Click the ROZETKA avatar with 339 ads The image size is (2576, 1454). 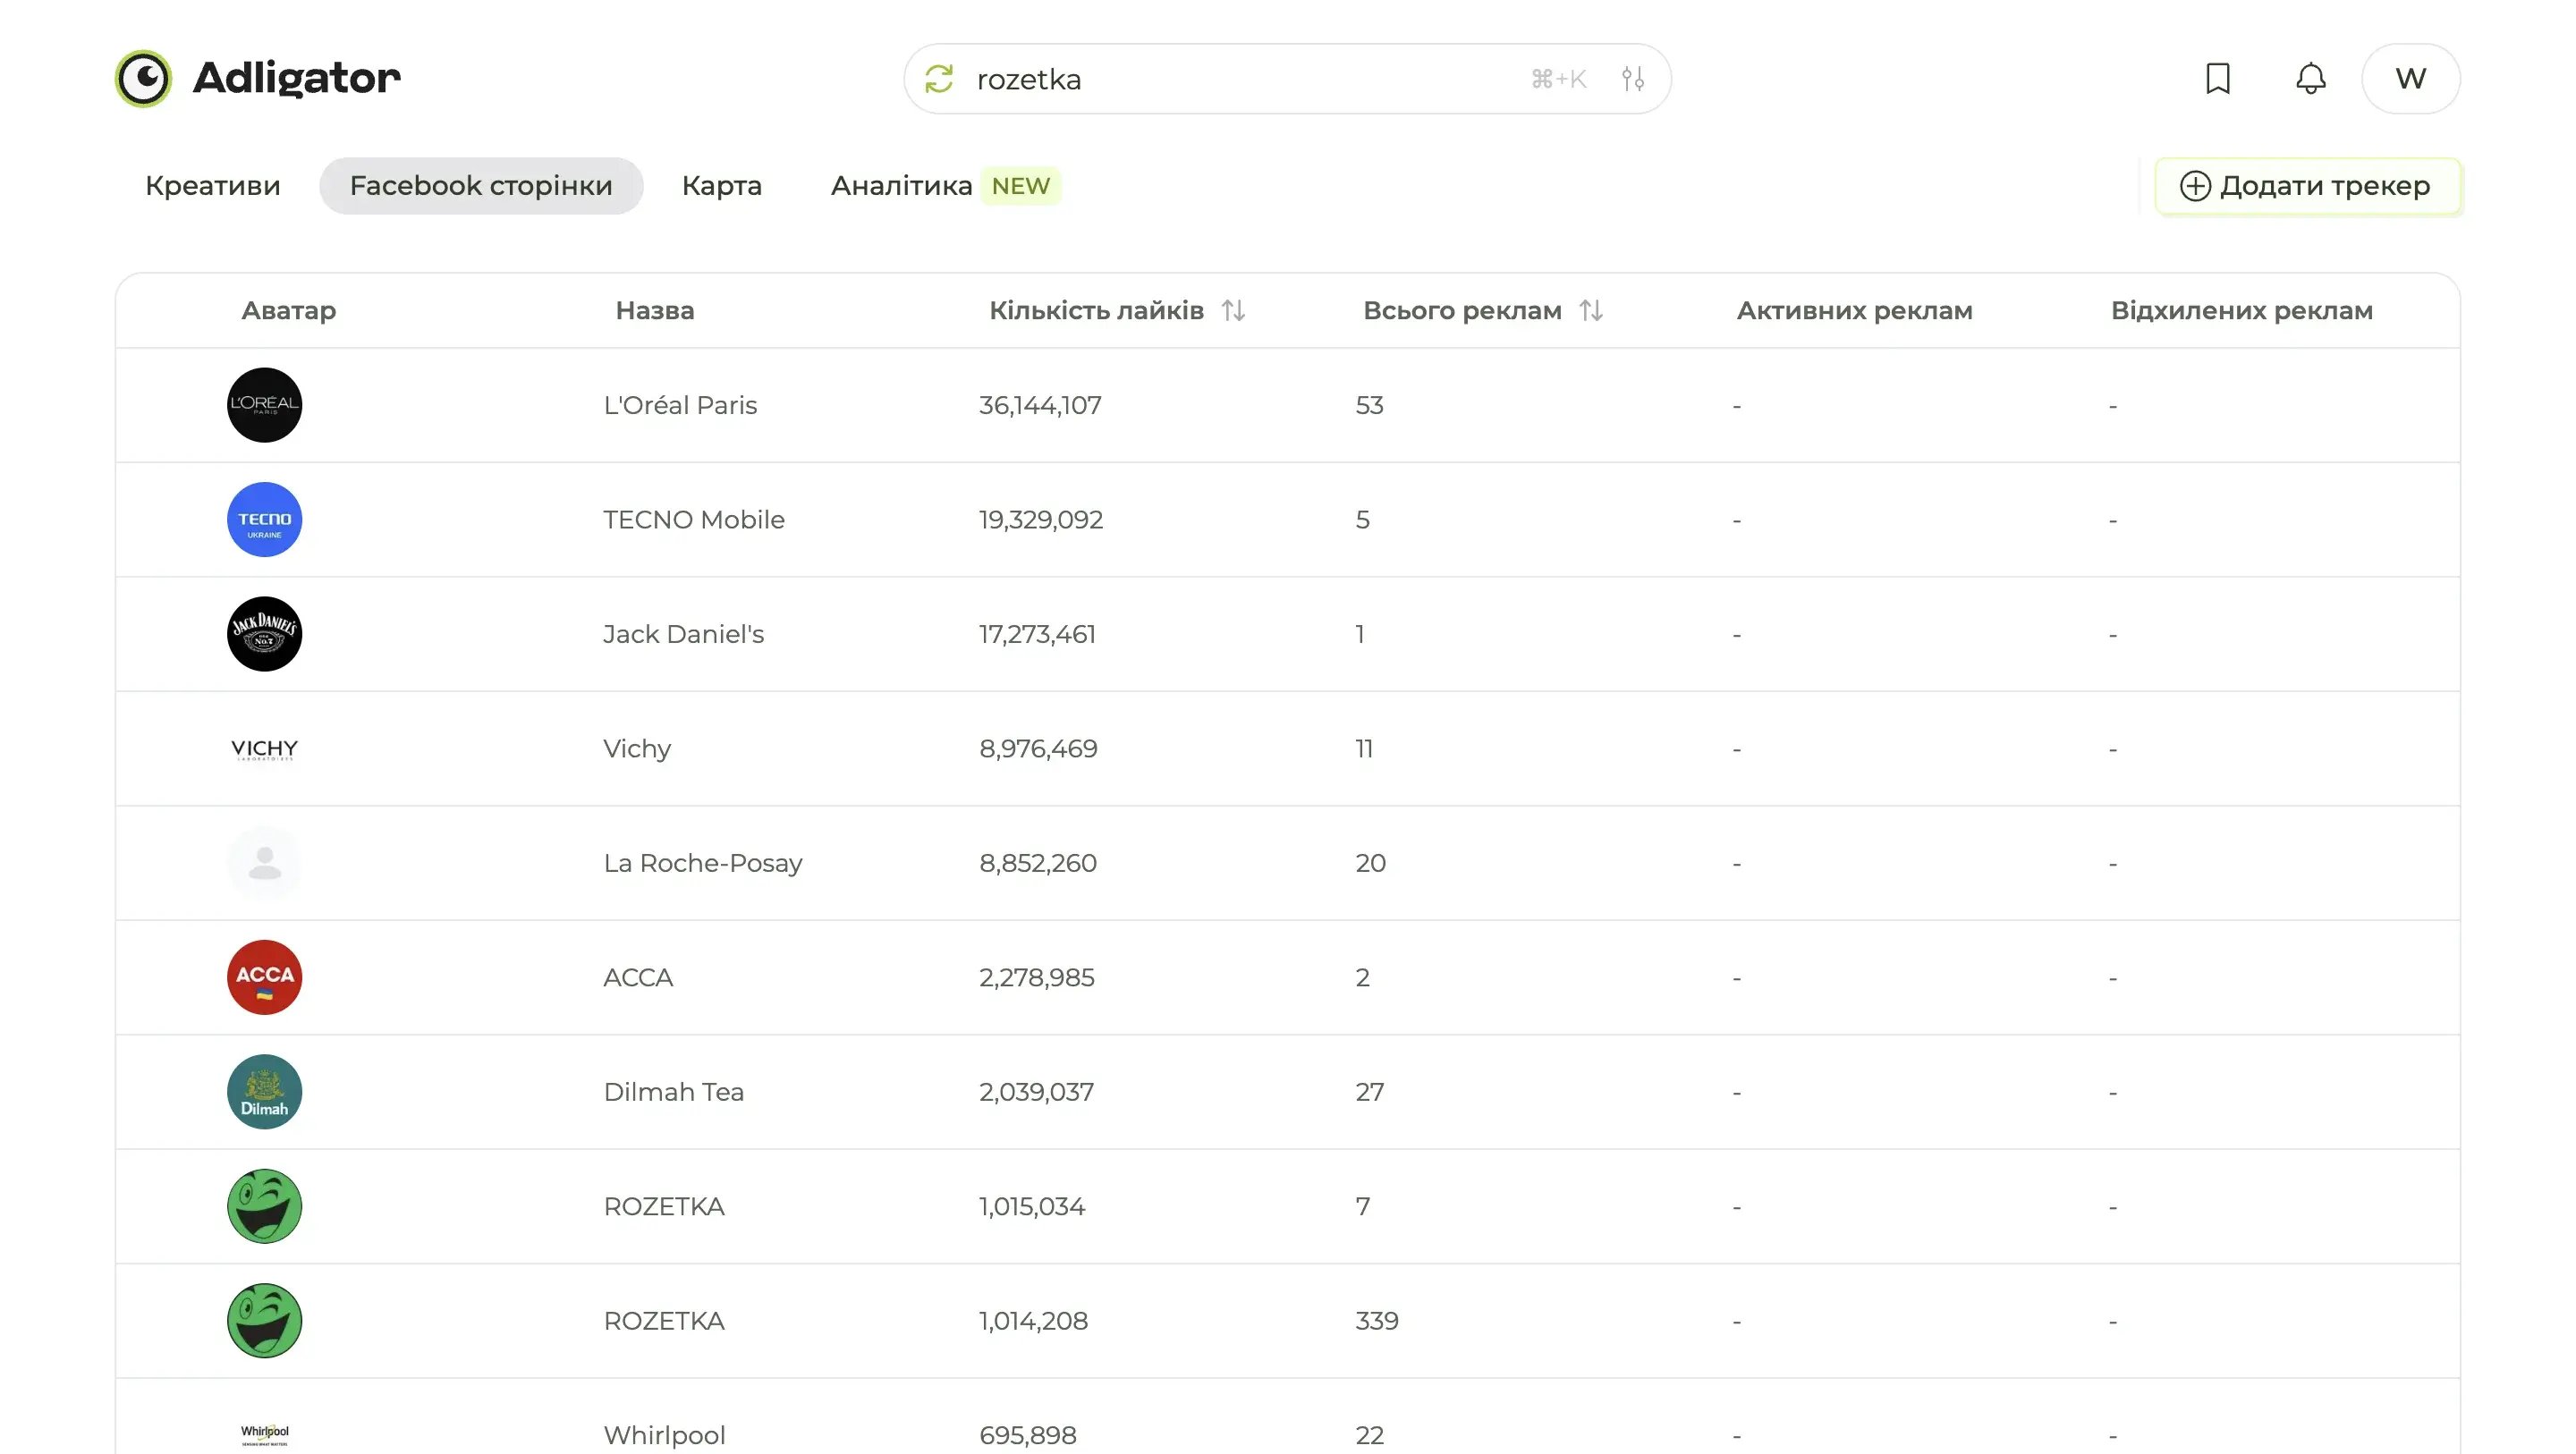pos(264,1321)
